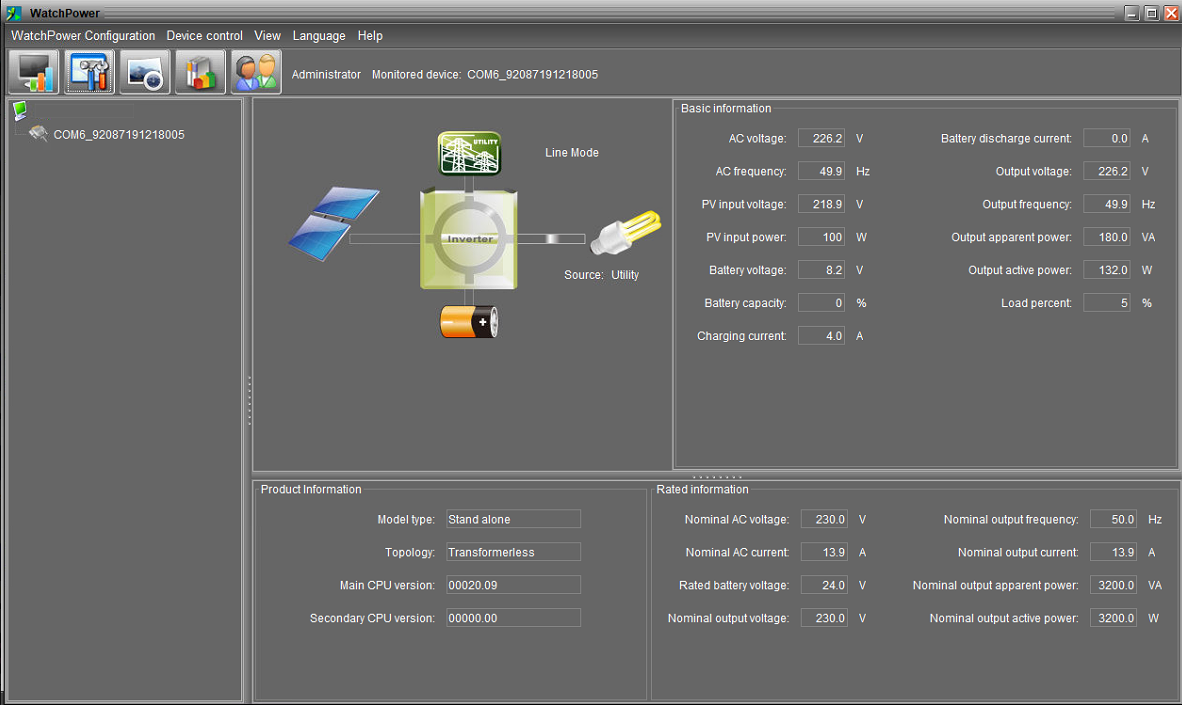Image resolution: width=1182 pixels, height=705 pixels.
Task: Click the Product Information panel heading
Action: coord(311,489)
